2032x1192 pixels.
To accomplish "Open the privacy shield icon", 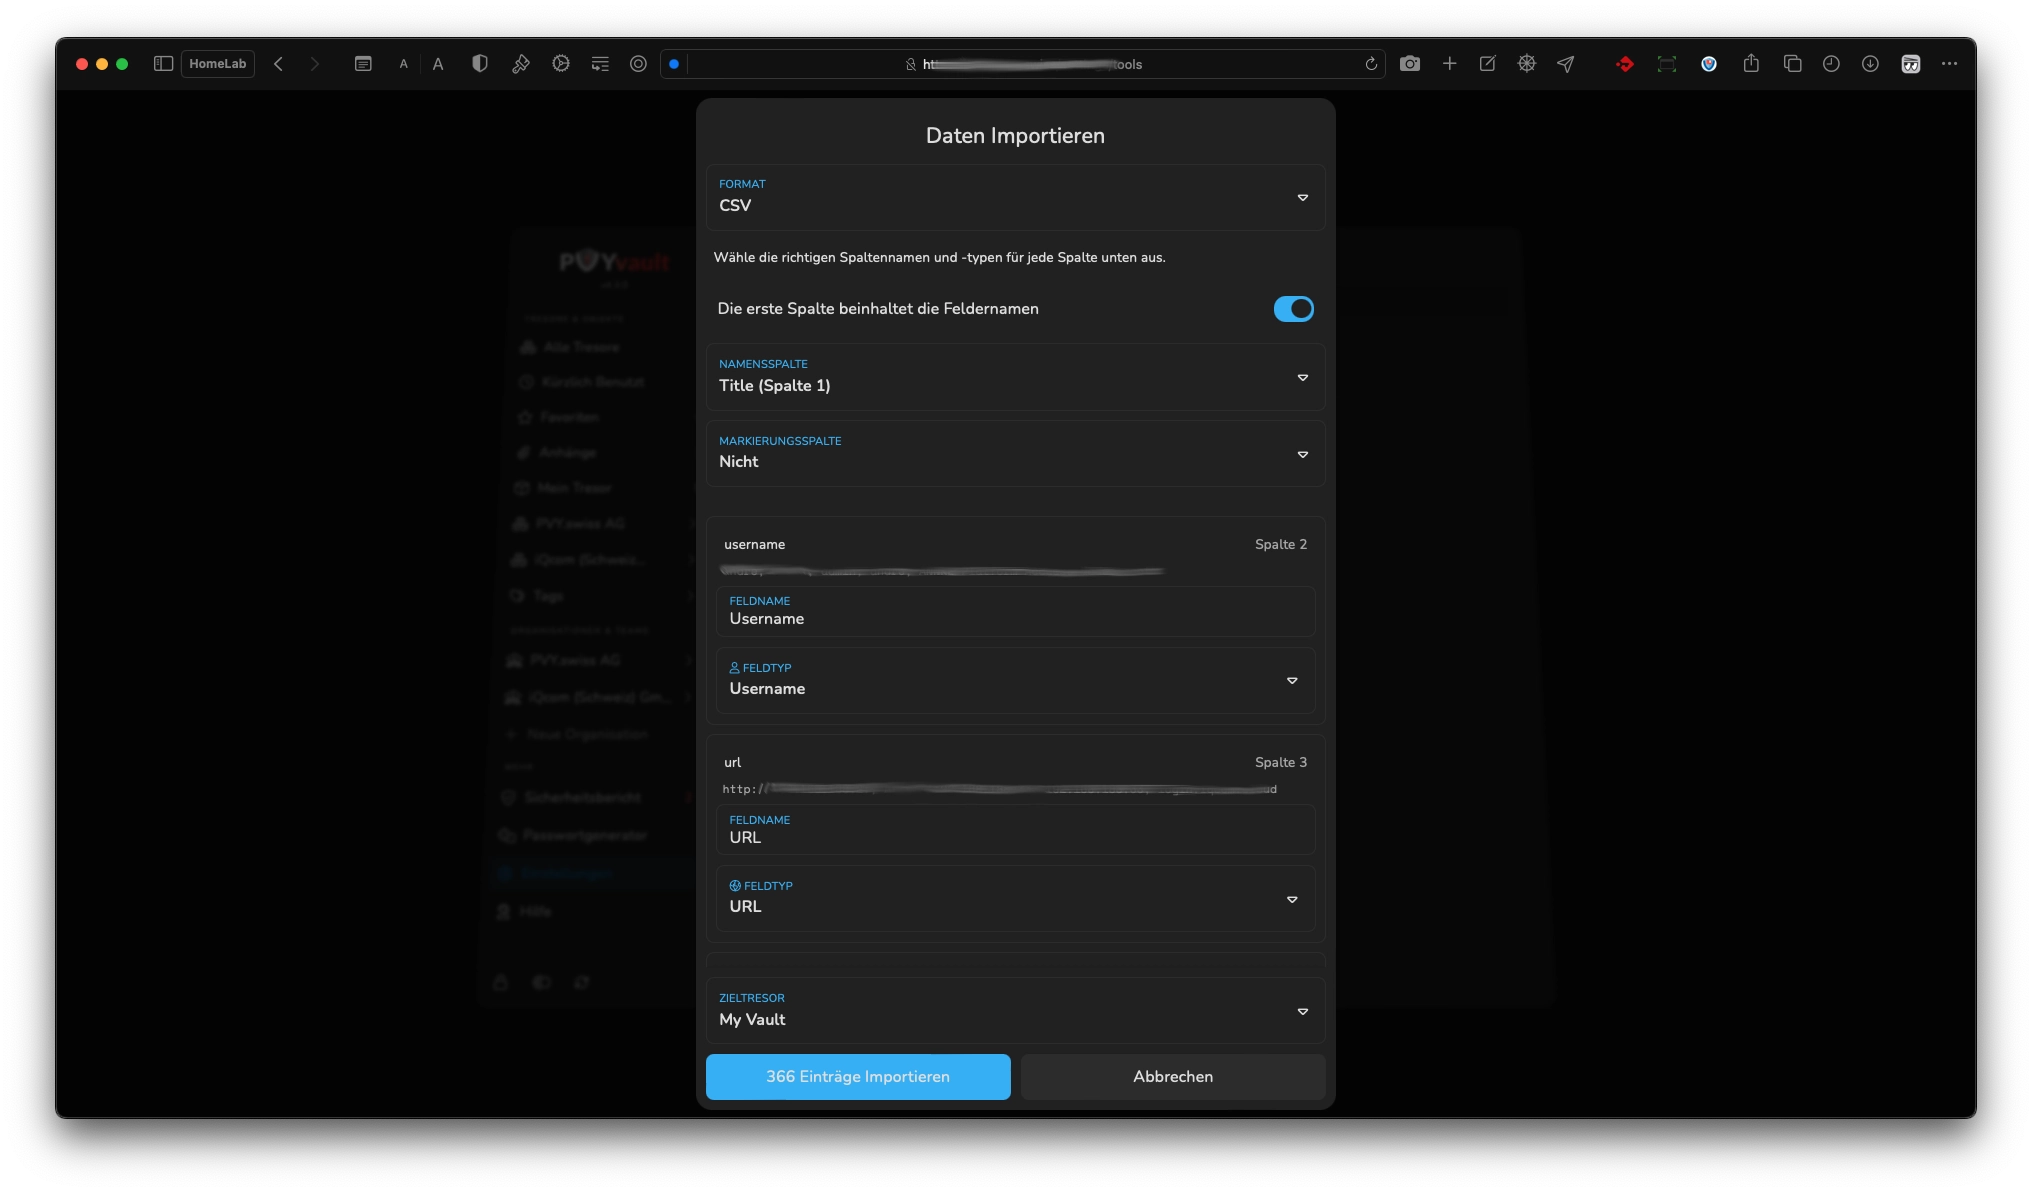I will pyautogui.click(x=480, y=64).
